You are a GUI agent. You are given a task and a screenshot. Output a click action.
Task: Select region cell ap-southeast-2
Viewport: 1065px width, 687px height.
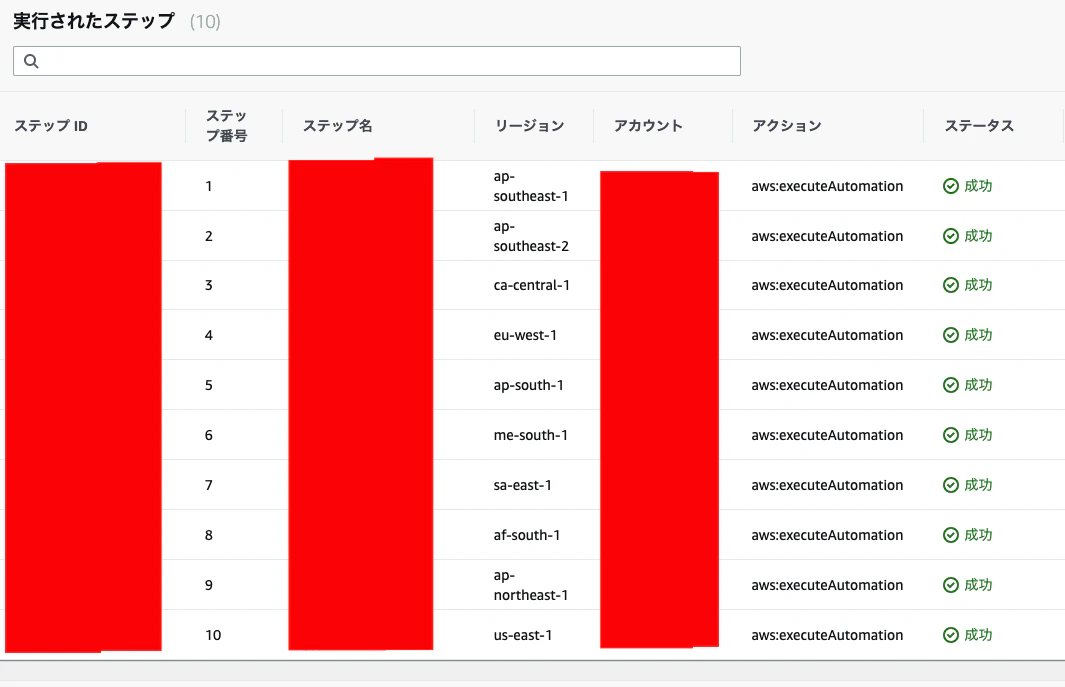click(x=531, y=236)
